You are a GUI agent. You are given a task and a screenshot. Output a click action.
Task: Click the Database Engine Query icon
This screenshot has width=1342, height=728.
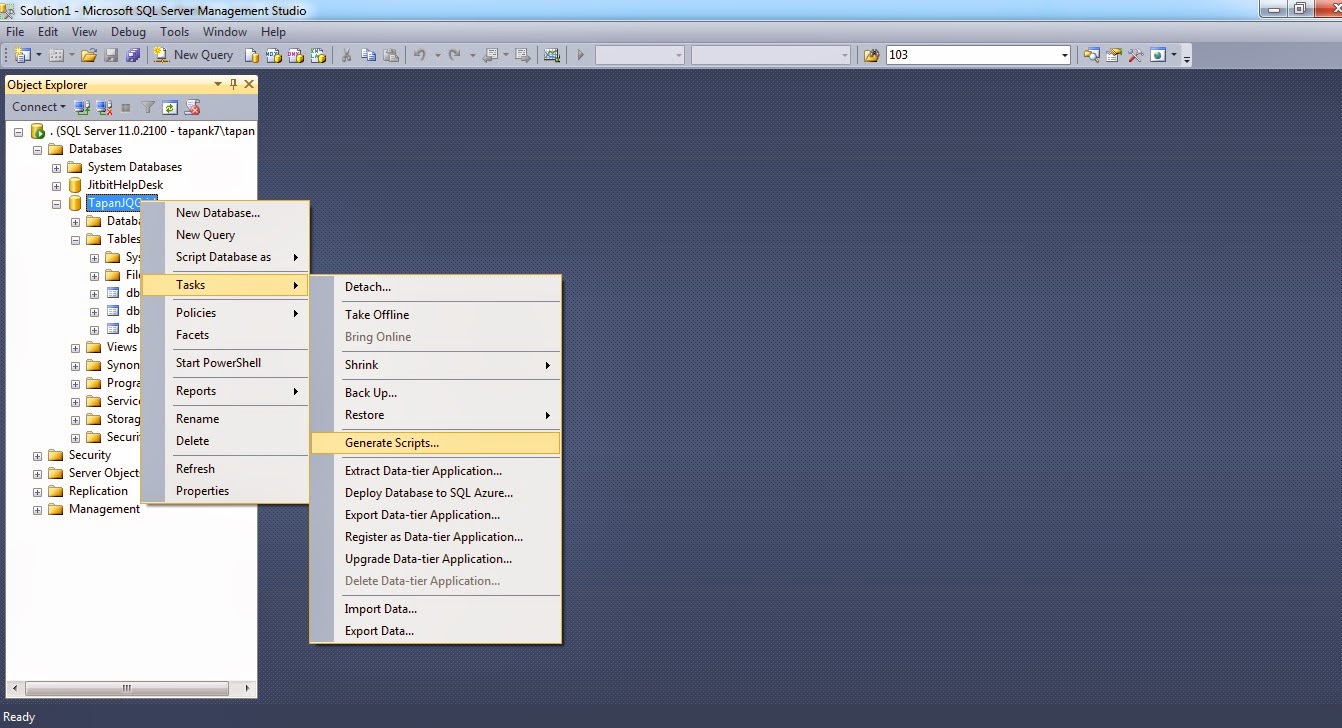click(x=253, y=55)
